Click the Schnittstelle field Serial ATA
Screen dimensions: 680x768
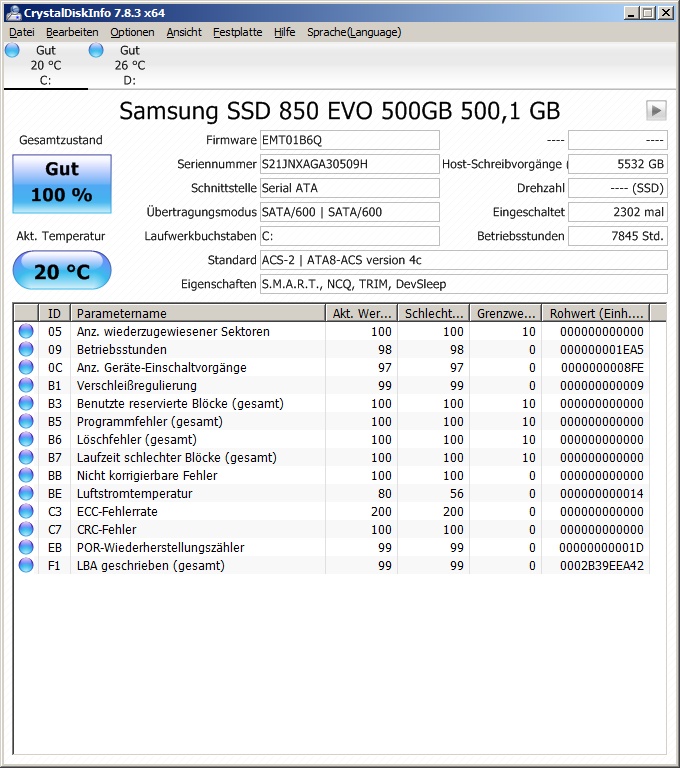(350, 188)
